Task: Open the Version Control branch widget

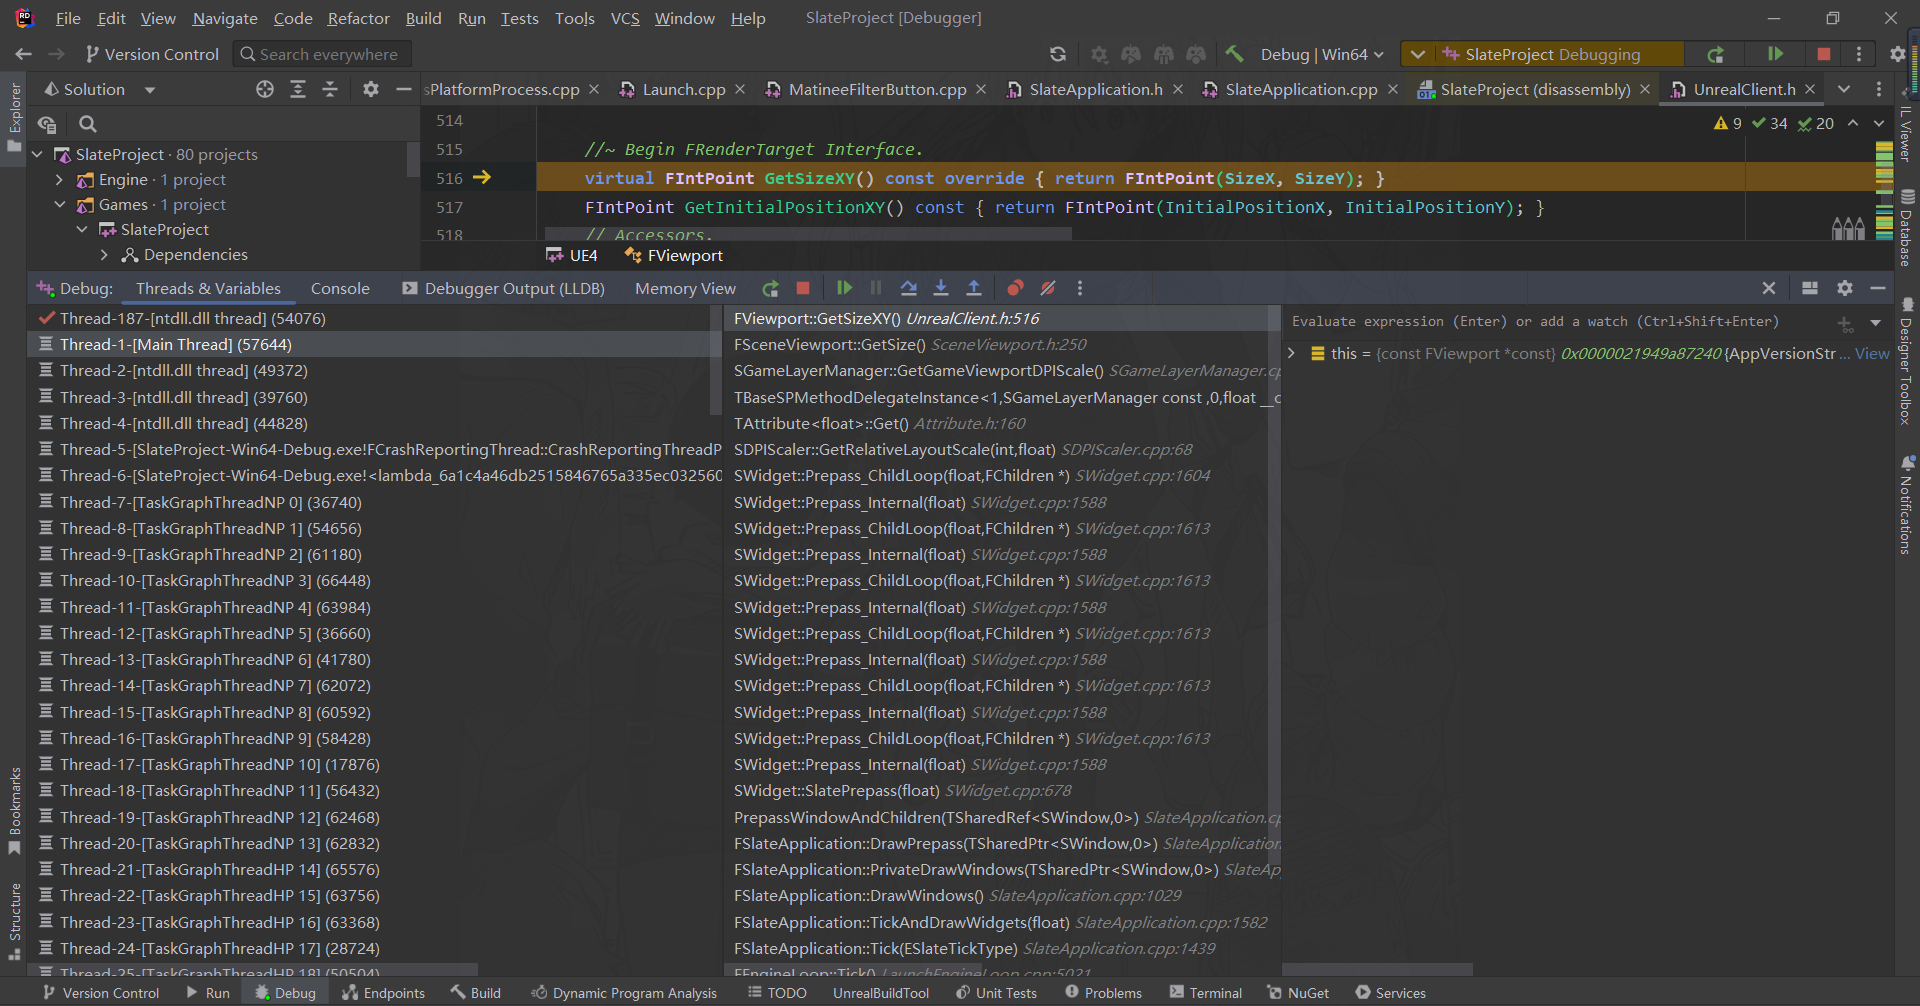Action: click(x=152, y=54)
